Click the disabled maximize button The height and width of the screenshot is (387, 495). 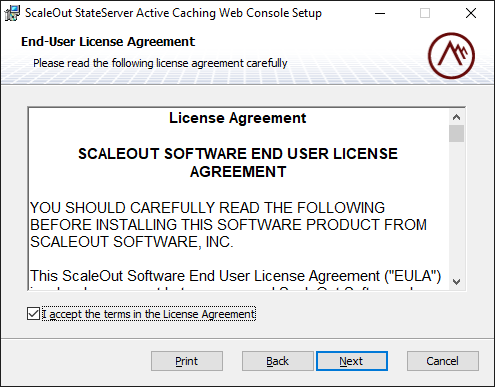coord(425,13)
